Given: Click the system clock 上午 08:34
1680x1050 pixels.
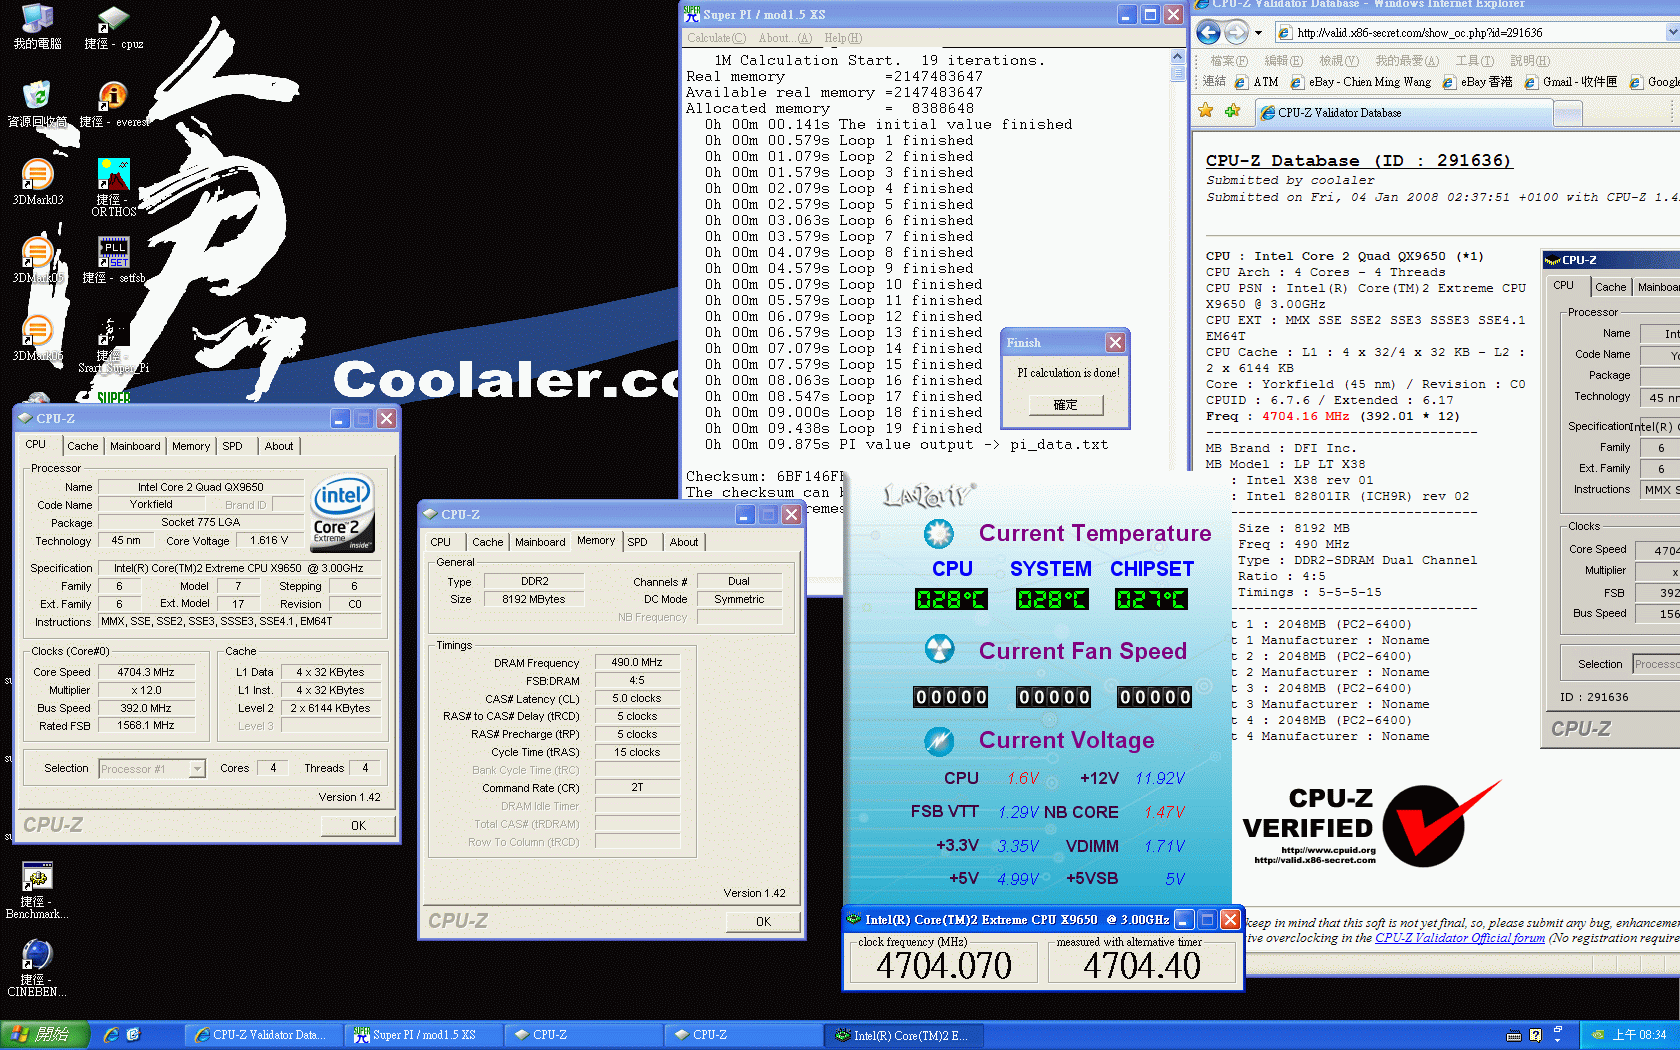Looking at the screenshot, I should (x=1639, y=1035).
